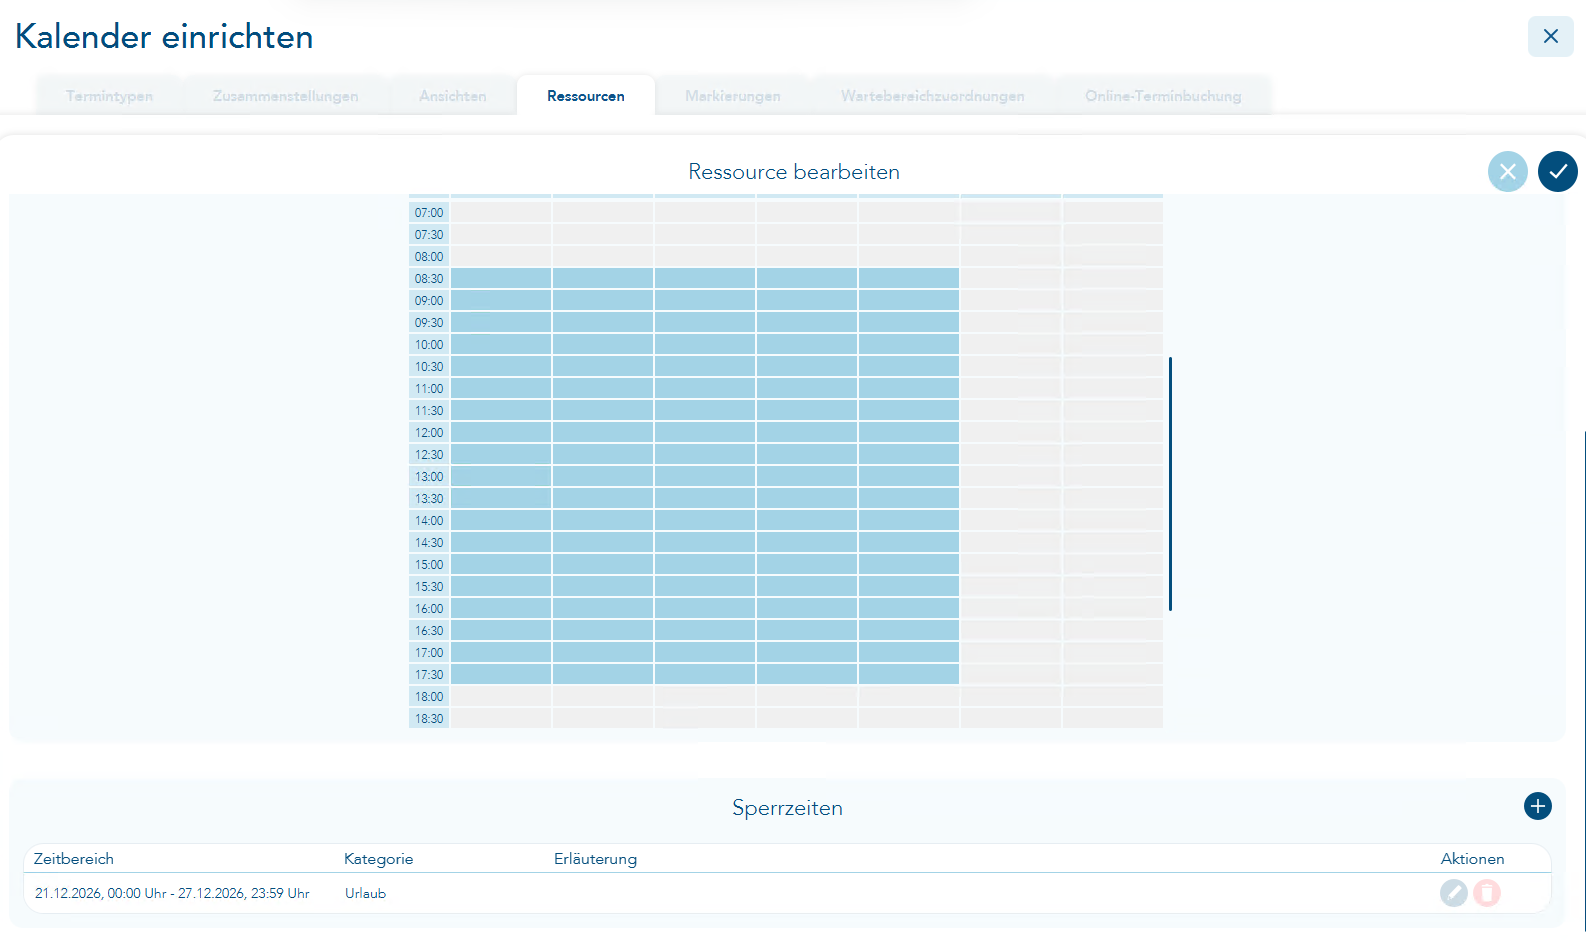Screen dimensions: 1586x940
Task: Switch to the Online-Terminbuchung tab
Action: point(1162,96)
